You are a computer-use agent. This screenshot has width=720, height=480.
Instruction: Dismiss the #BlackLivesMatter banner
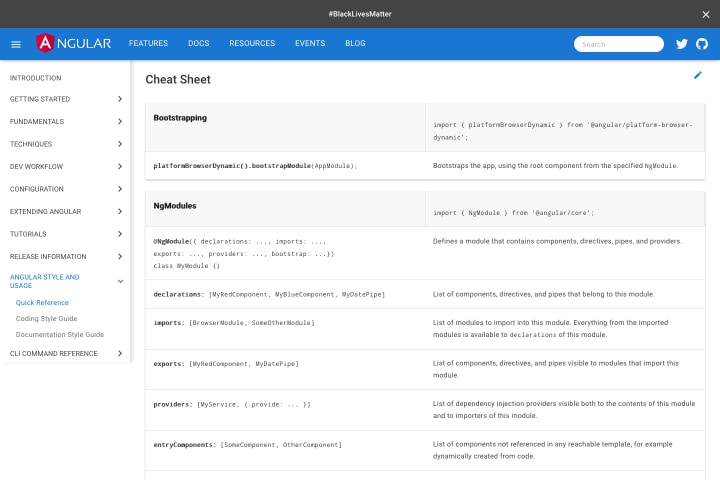tap(706, 14)
